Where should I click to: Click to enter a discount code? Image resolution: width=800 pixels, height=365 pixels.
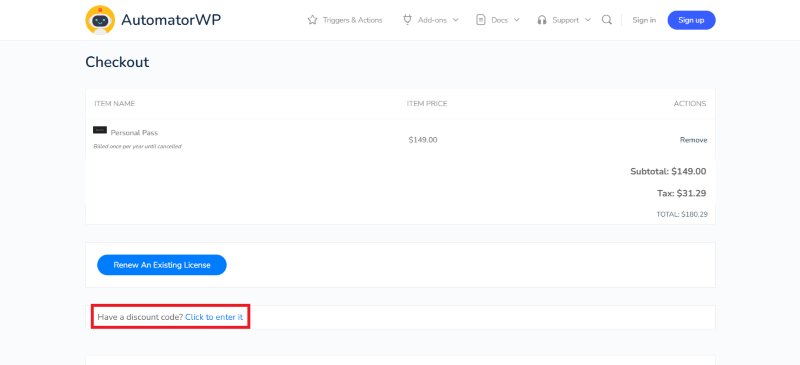(214, 317)
